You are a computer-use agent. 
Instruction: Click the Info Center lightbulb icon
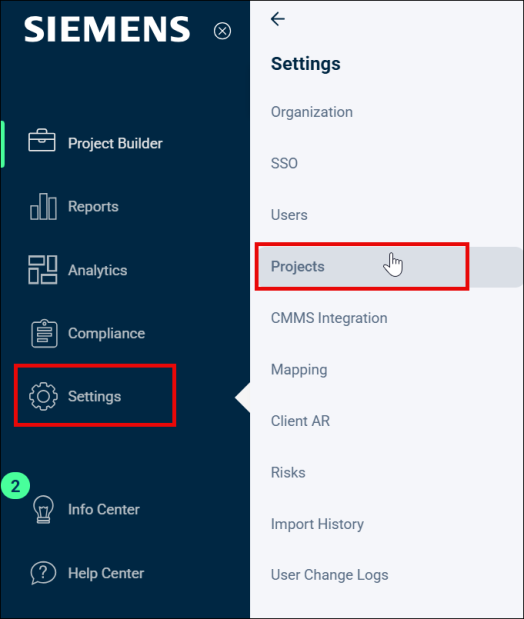43,509
